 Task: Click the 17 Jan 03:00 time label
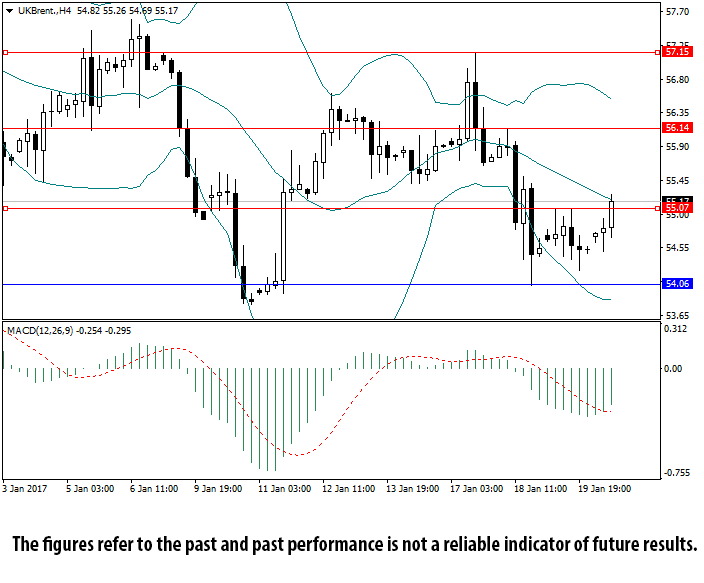[x=476, y=489]
